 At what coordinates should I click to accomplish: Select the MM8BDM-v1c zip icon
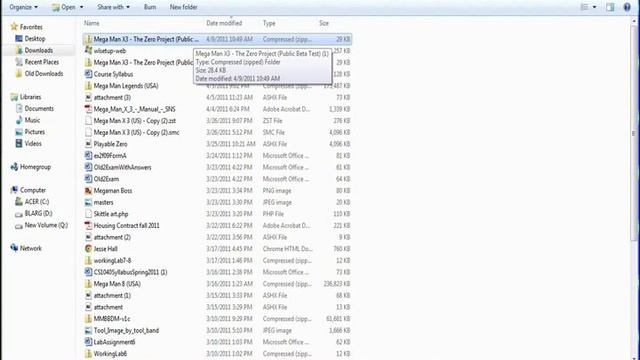tap(88, 318)
